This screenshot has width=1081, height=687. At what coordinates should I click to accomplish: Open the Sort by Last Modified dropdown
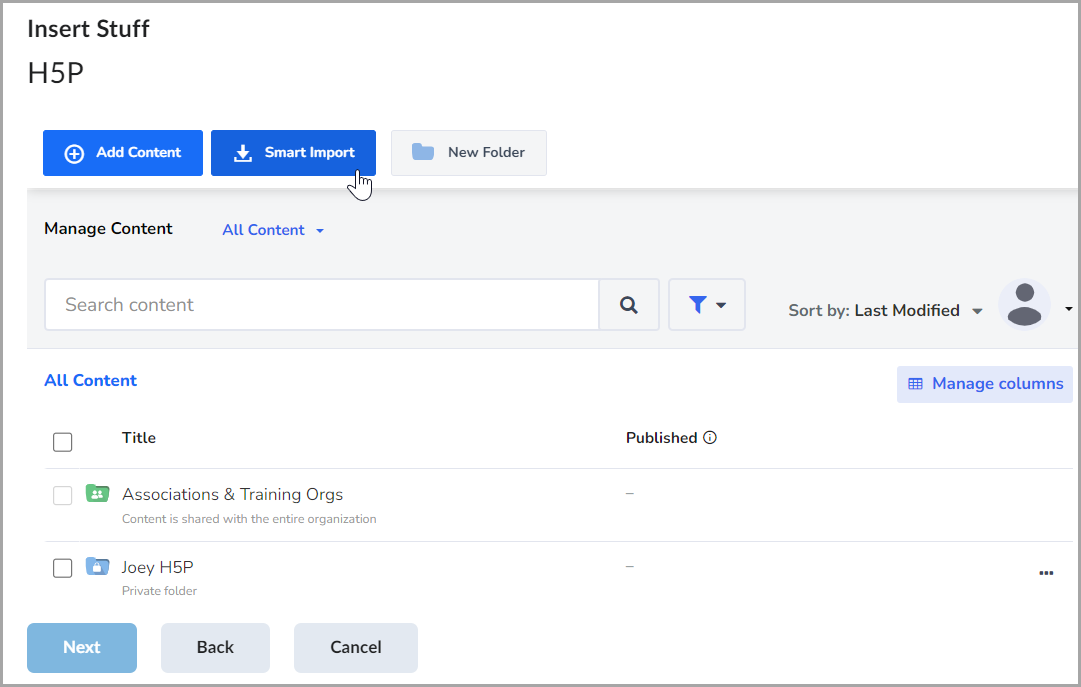tap(886, 311)
